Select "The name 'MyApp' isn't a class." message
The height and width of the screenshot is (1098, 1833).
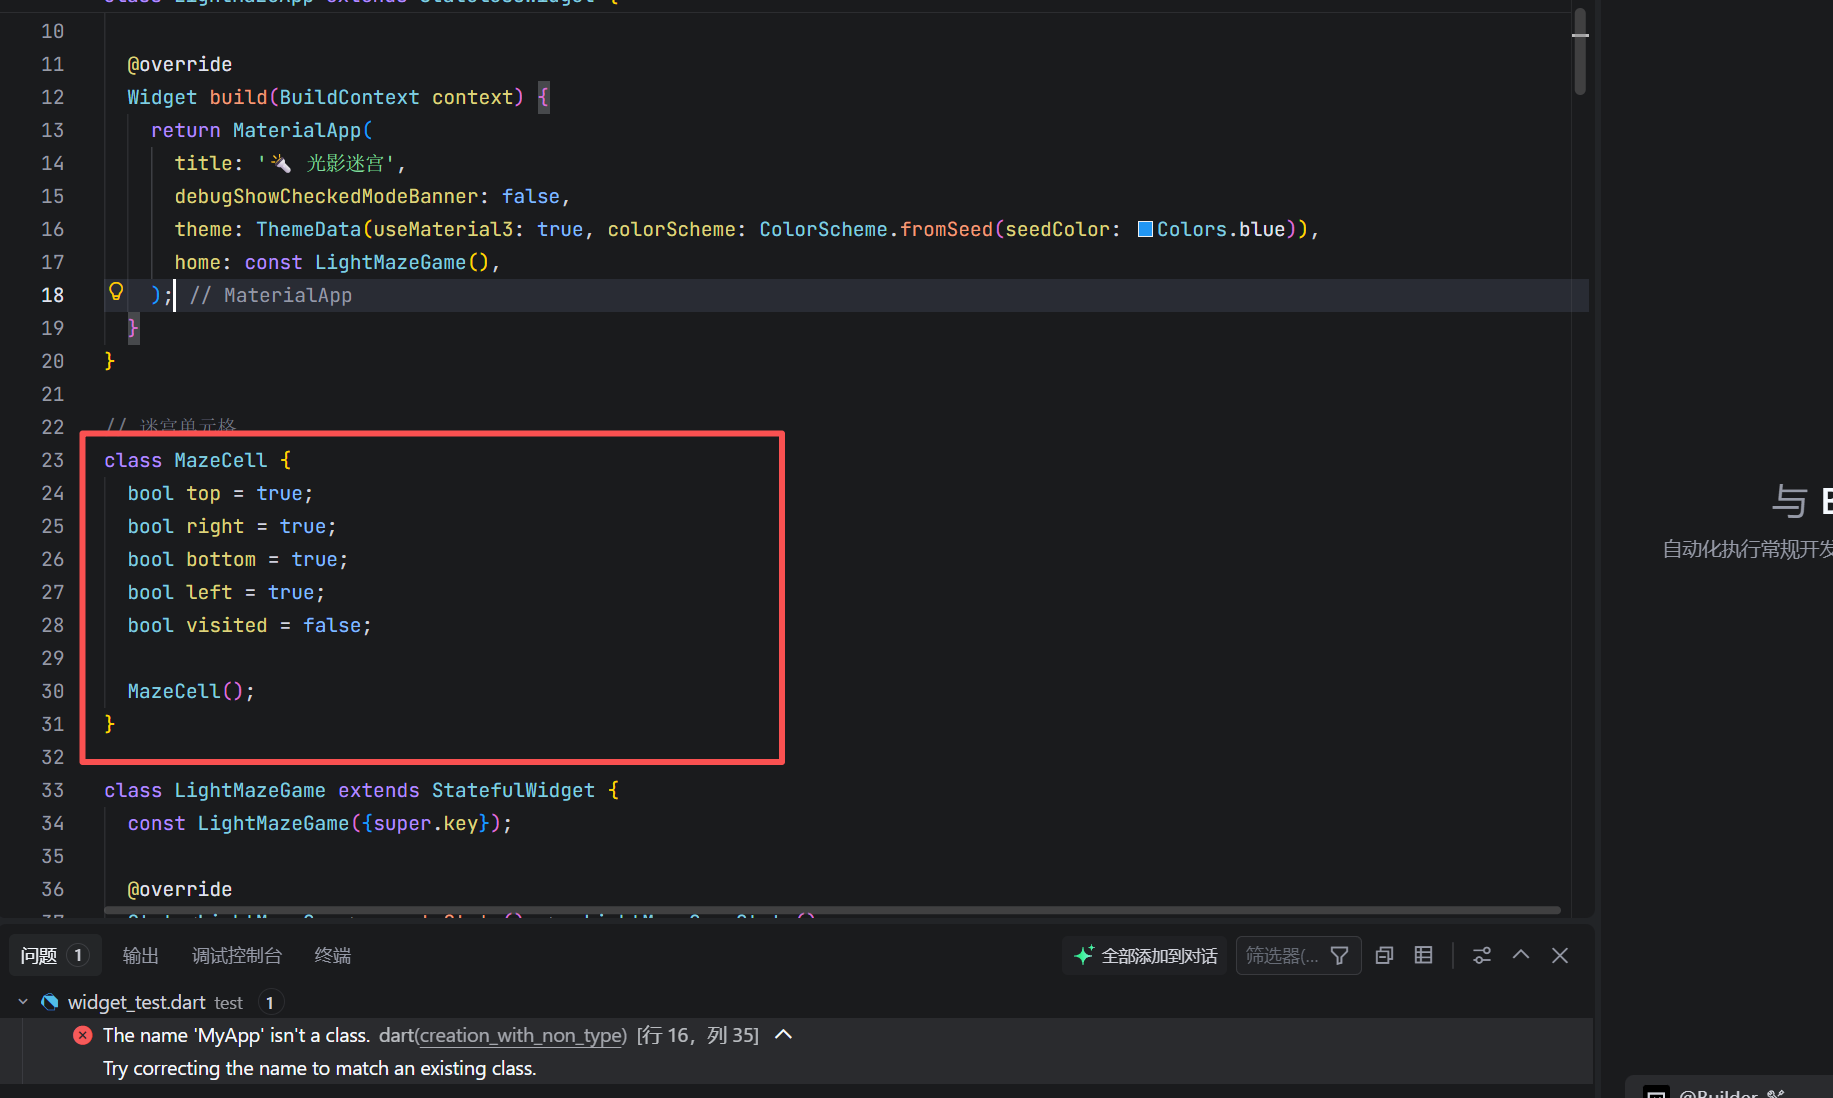pyautogui.click(x=237, y=1036)
